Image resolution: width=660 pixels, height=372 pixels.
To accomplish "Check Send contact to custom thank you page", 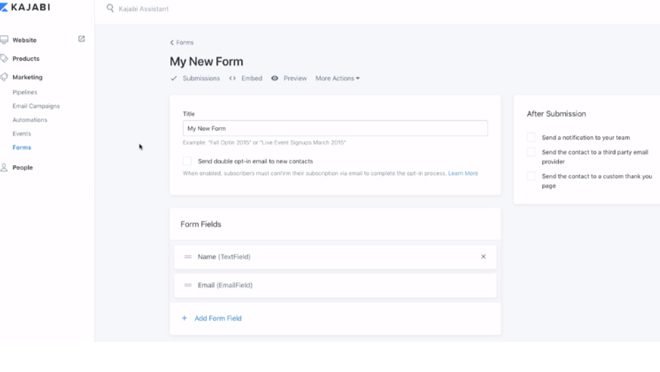I will tap(532, 176).
